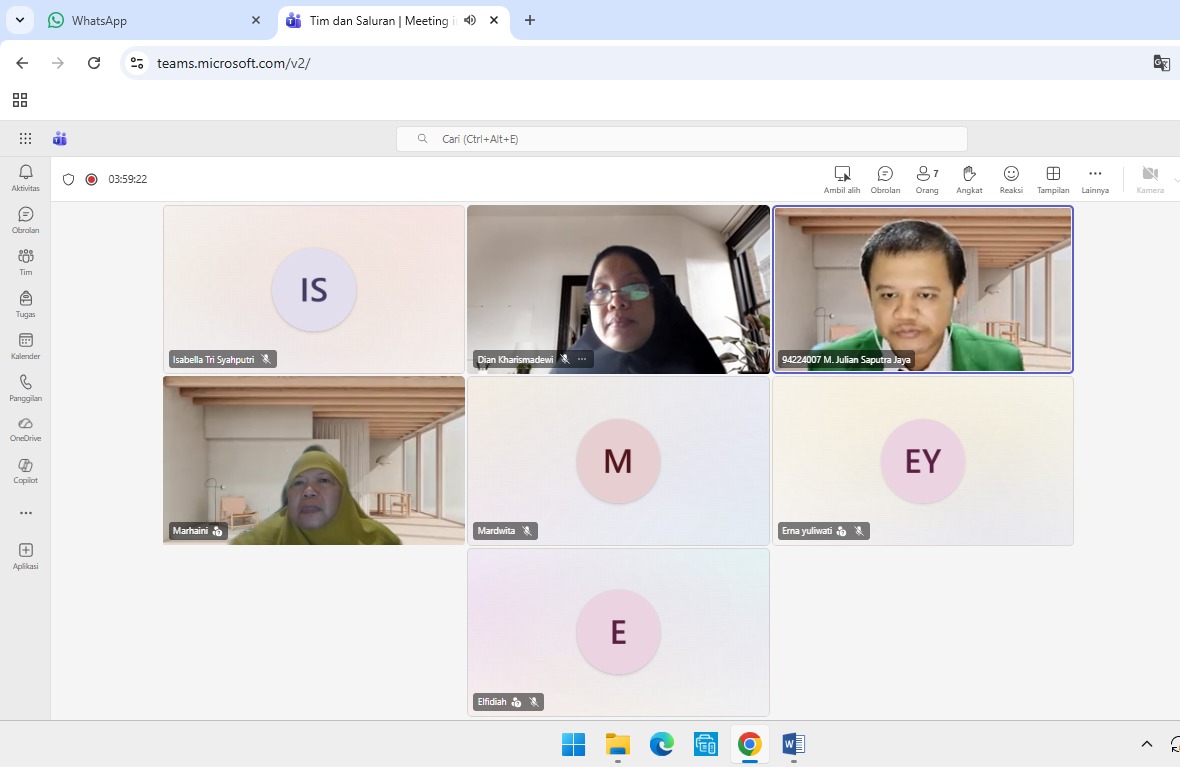Viewport: 1180px width, 767px height.
Task: Click Ambil alih take control button
Action: (842, 179)
